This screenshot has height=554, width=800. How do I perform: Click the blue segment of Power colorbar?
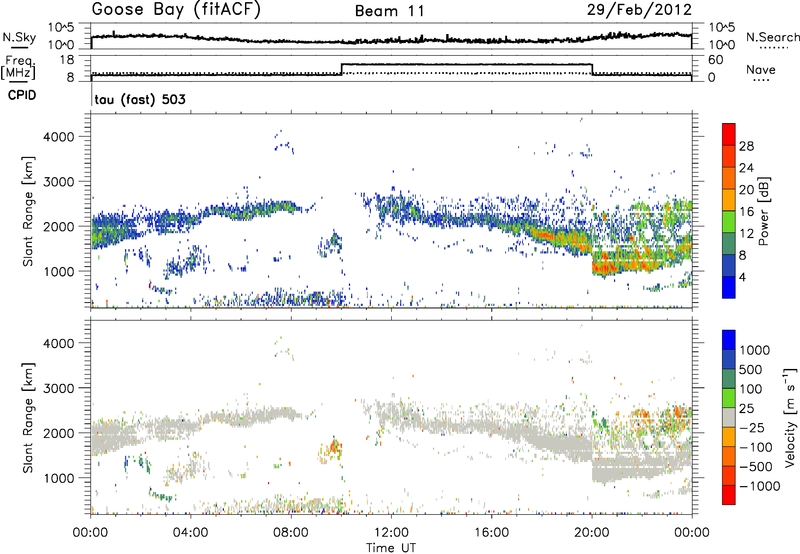tap(729, 287)
